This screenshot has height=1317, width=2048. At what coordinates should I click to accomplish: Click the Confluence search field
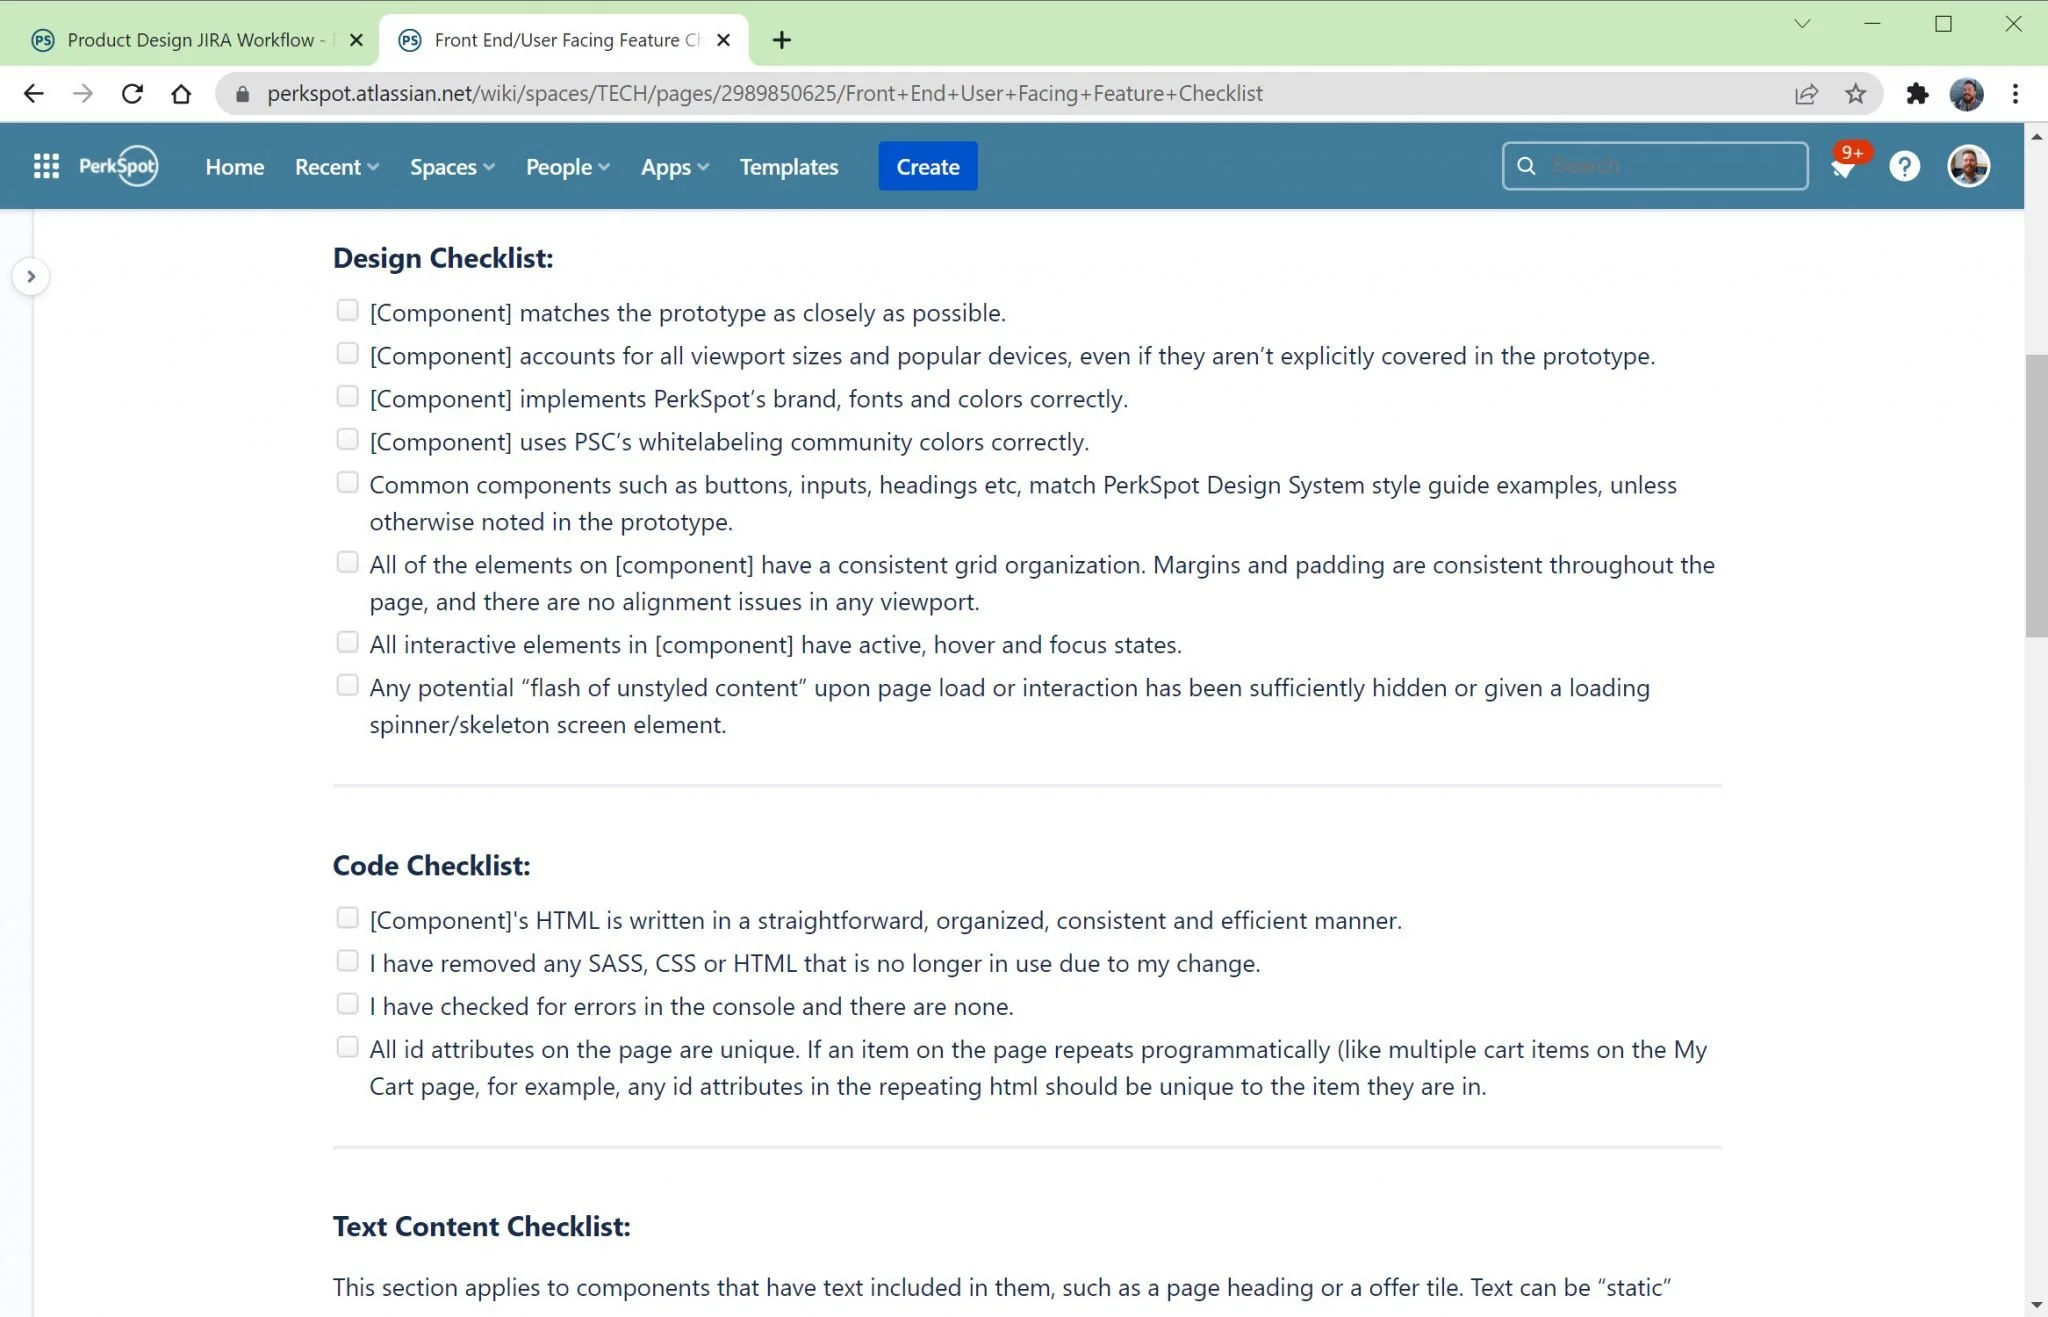pos(1670,166)
